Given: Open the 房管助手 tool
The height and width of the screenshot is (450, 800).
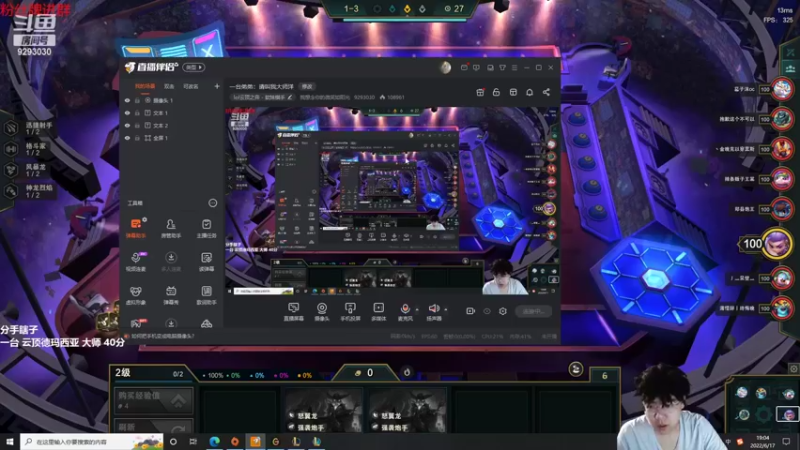Looking at the screenshot, I should (x=171, y=228).
